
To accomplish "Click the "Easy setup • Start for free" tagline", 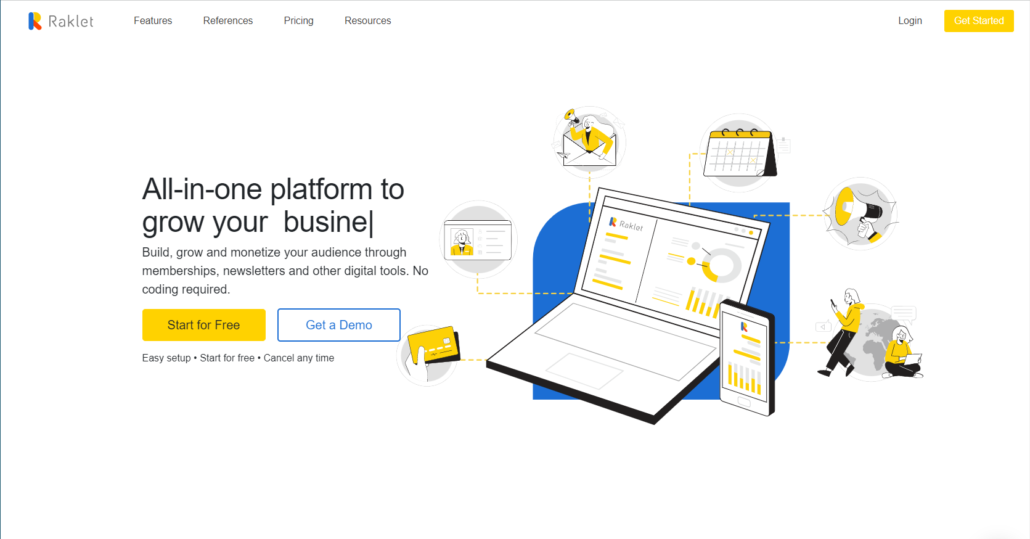I will [238, 358].
